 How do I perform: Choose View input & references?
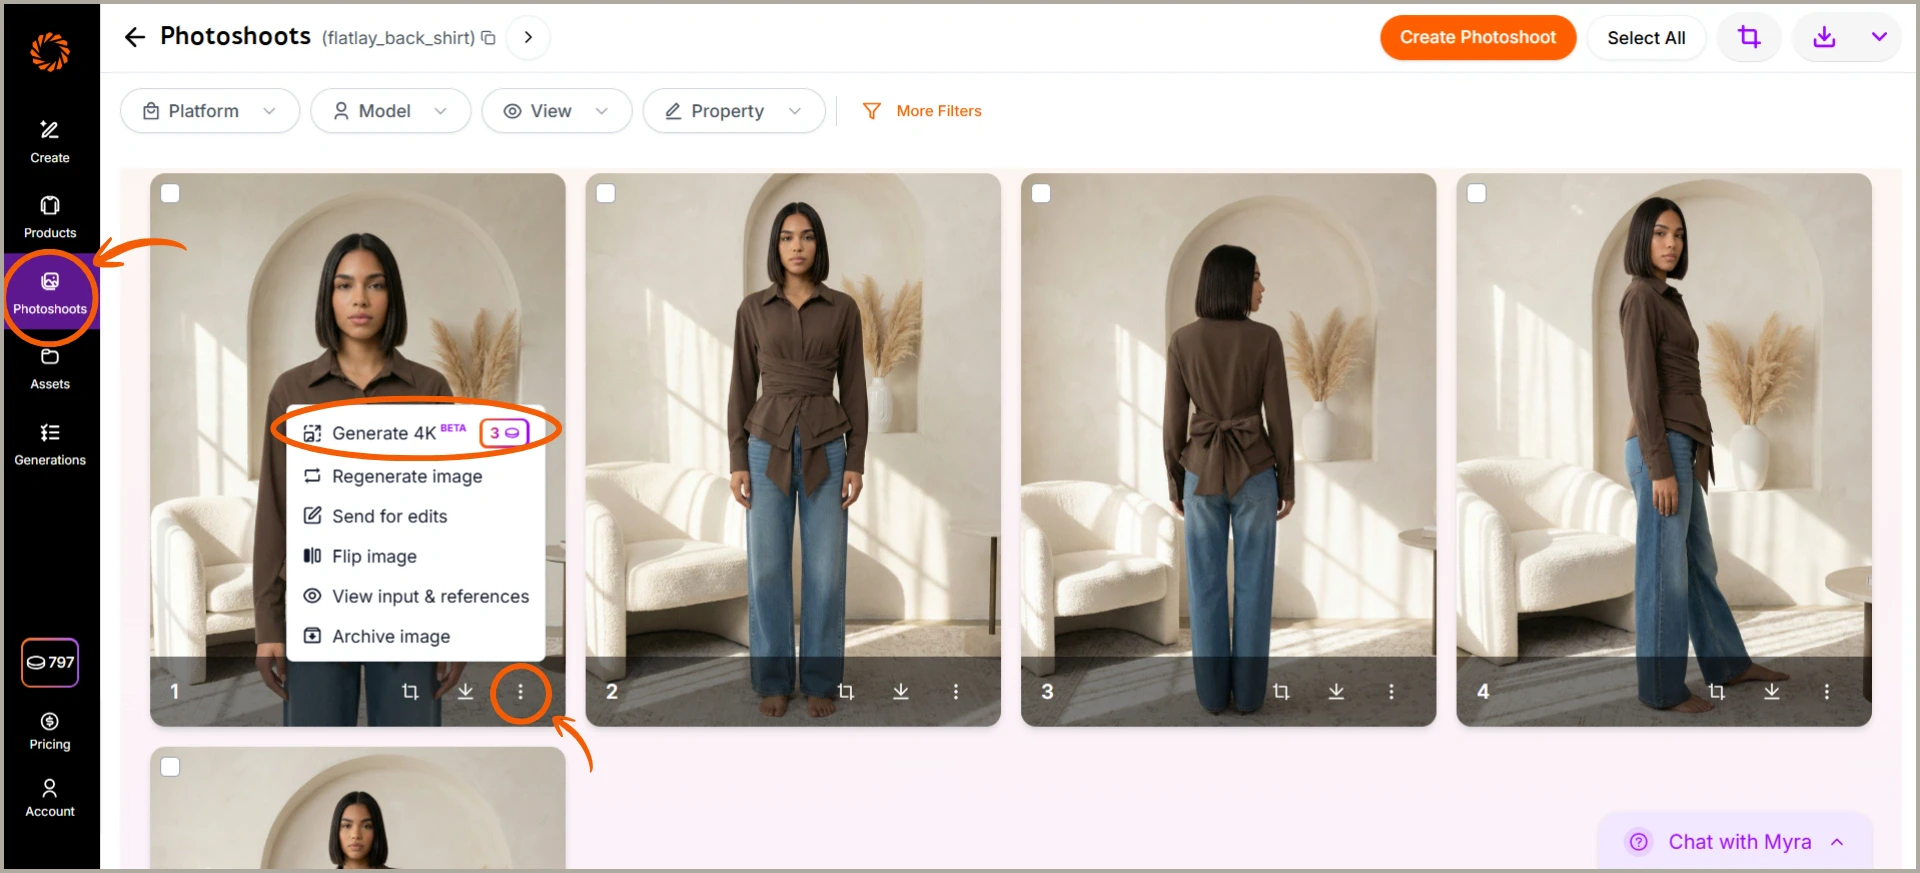[416, 596]
